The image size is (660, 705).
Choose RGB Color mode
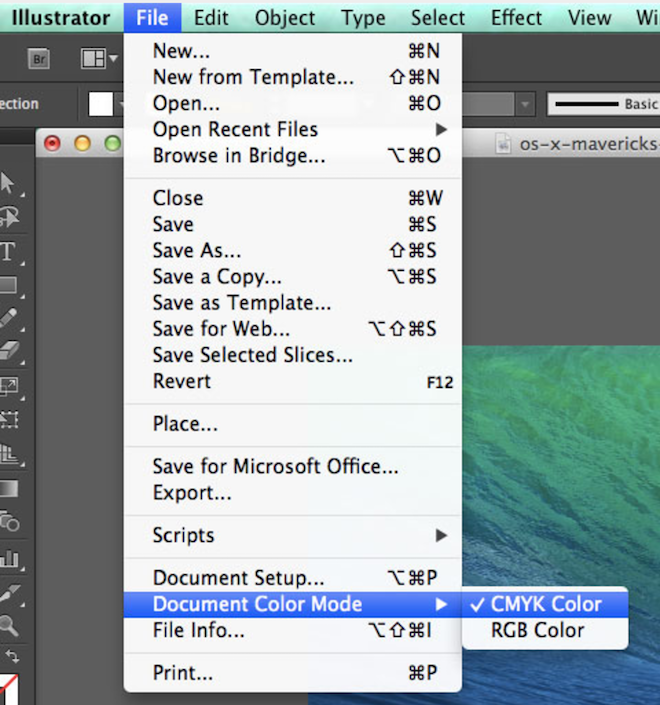545,630
